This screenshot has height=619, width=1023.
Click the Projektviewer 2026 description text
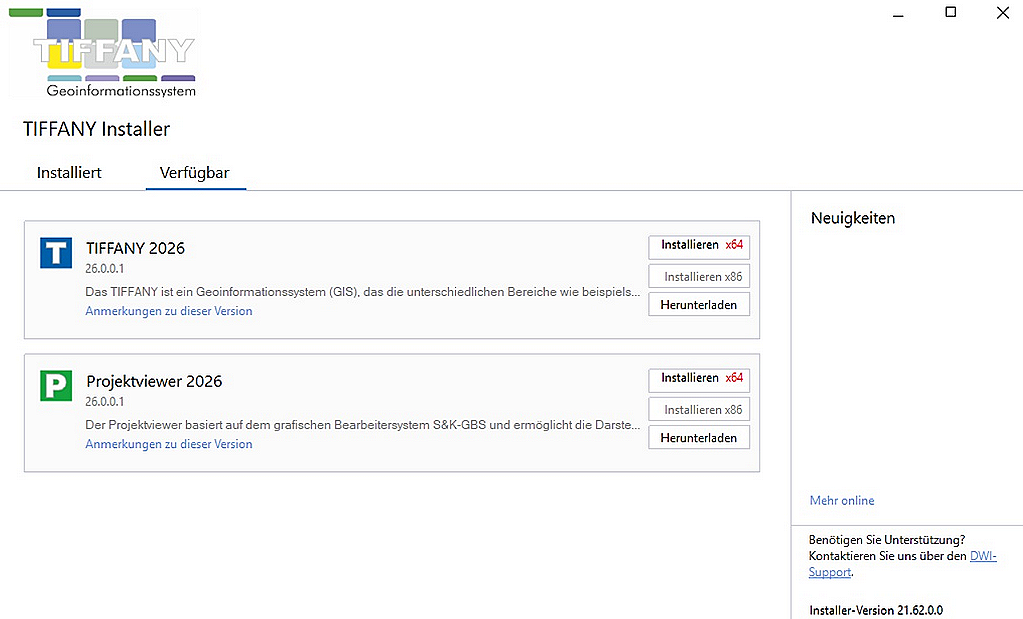click(362, 425)
